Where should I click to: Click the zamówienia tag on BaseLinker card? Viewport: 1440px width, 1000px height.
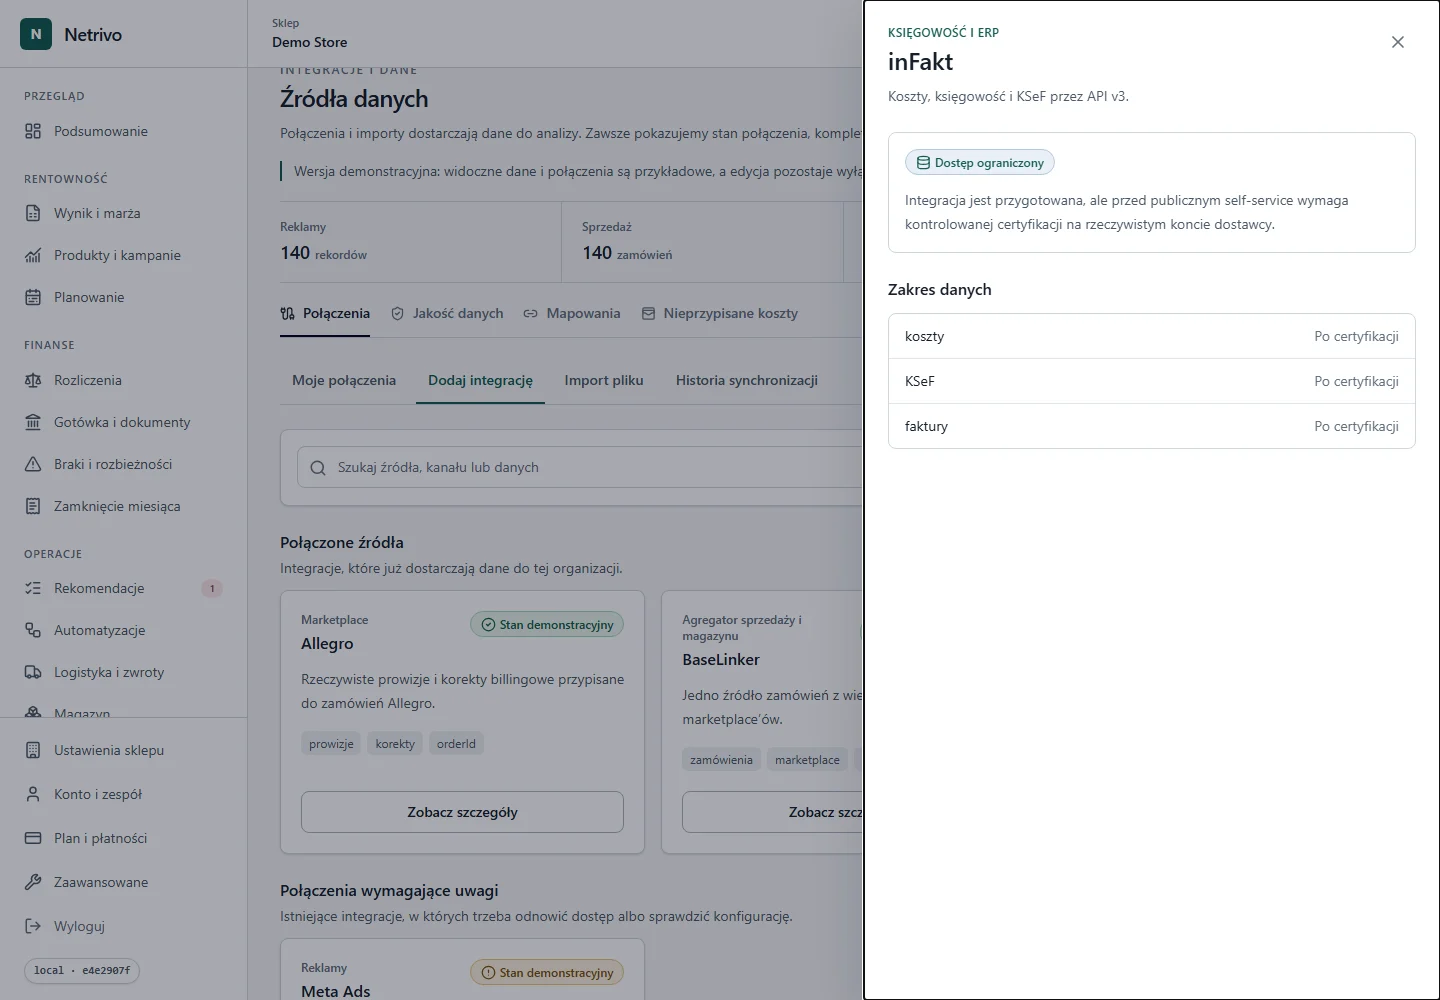721,760
